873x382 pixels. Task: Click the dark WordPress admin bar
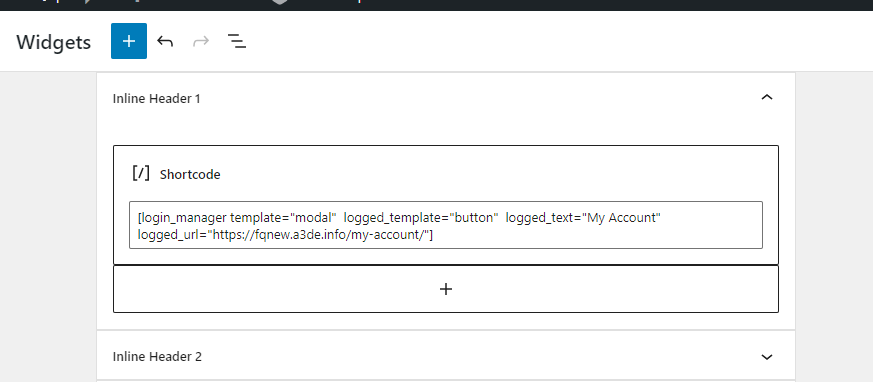(557, 5)
